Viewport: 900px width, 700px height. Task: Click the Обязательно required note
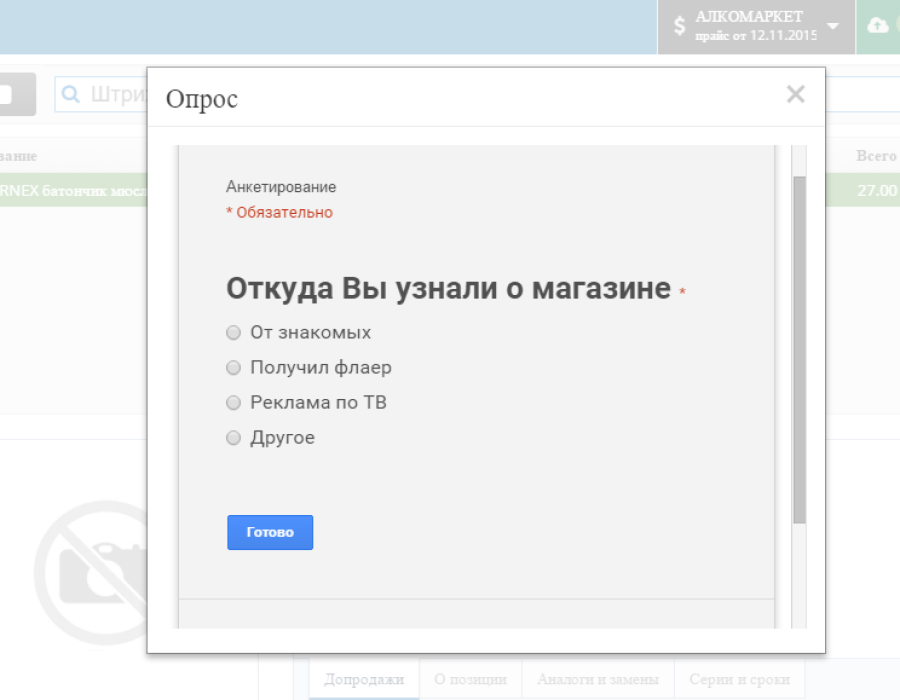[280, 213]
